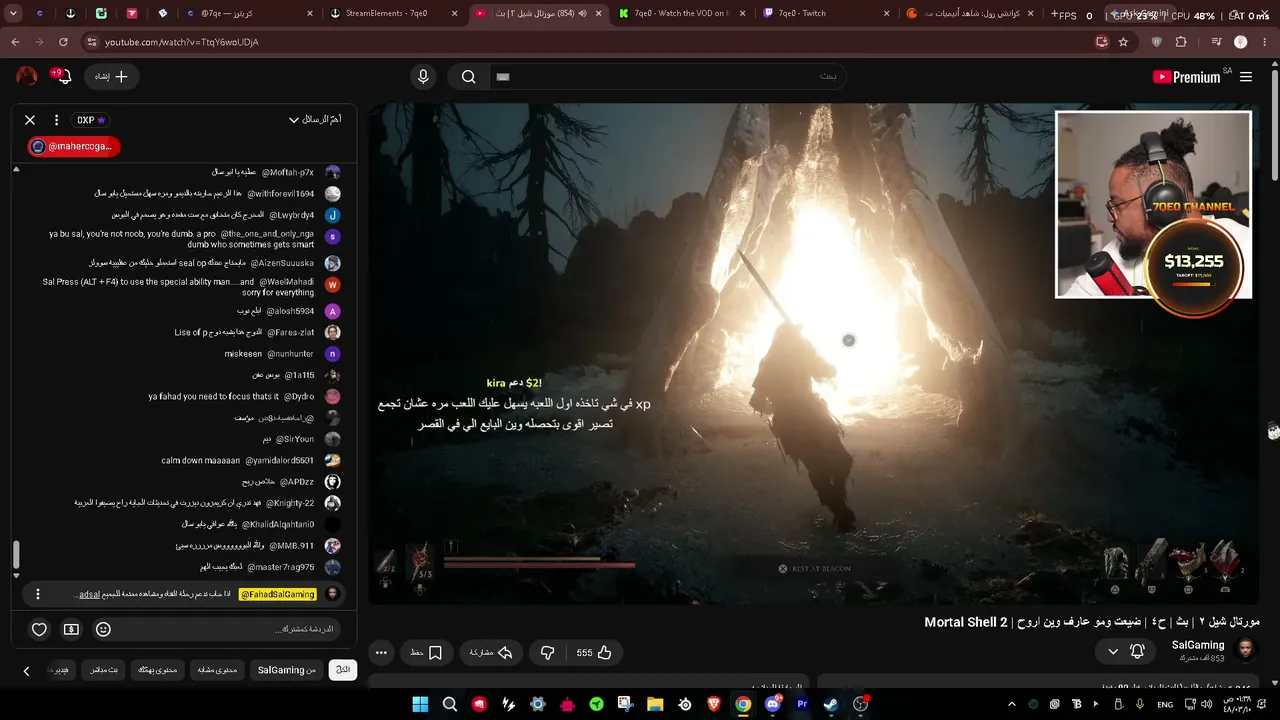Focus the YouTube search box
The width and height of the screenshot is (1280, 720).
coord(666,77)
